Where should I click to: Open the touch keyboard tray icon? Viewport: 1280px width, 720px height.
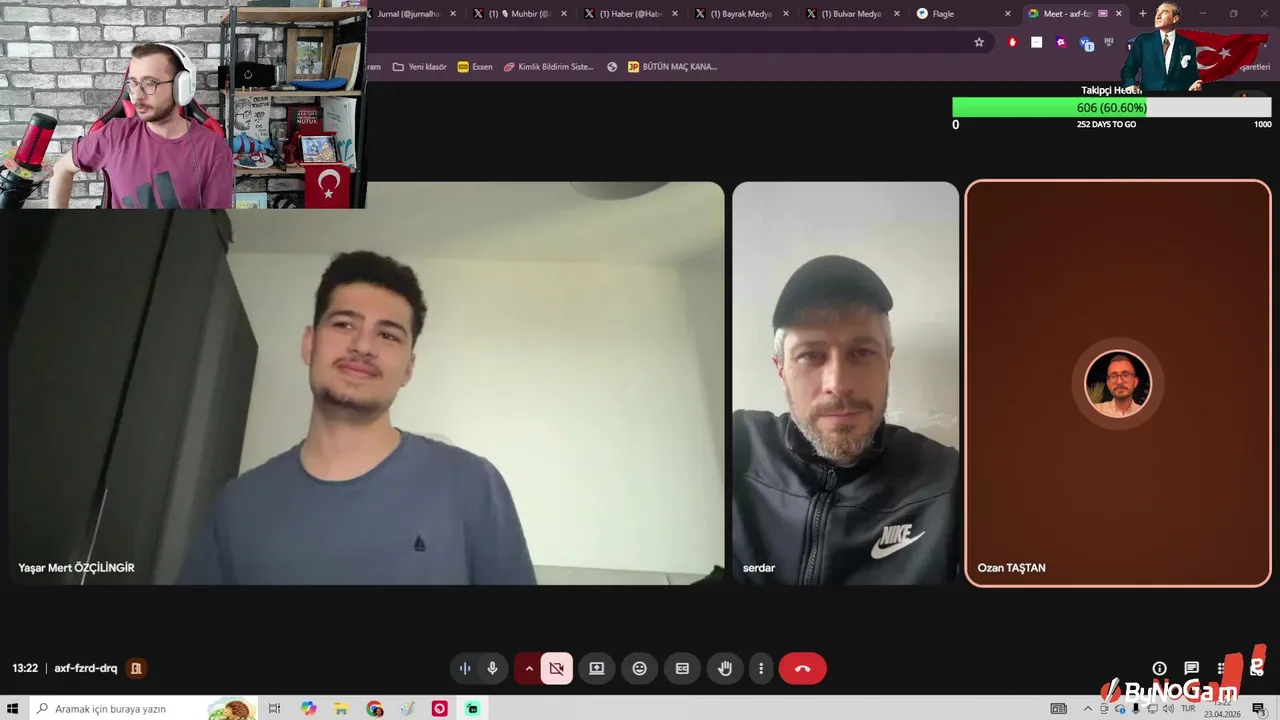click(x=1059, y=709)
